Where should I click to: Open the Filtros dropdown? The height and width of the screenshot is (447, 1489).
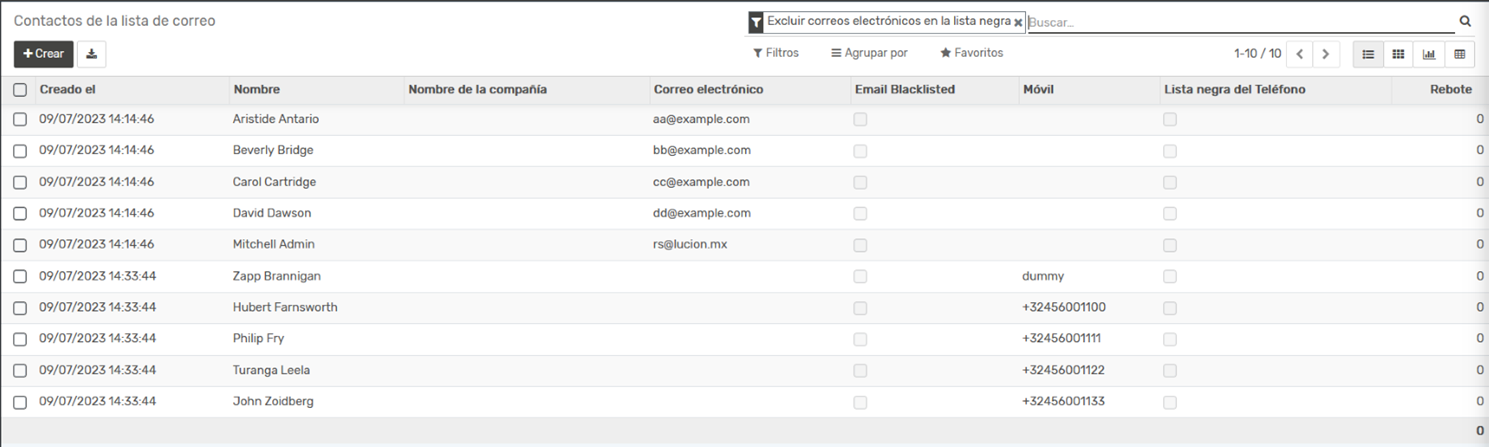click(x=776, y=53)
